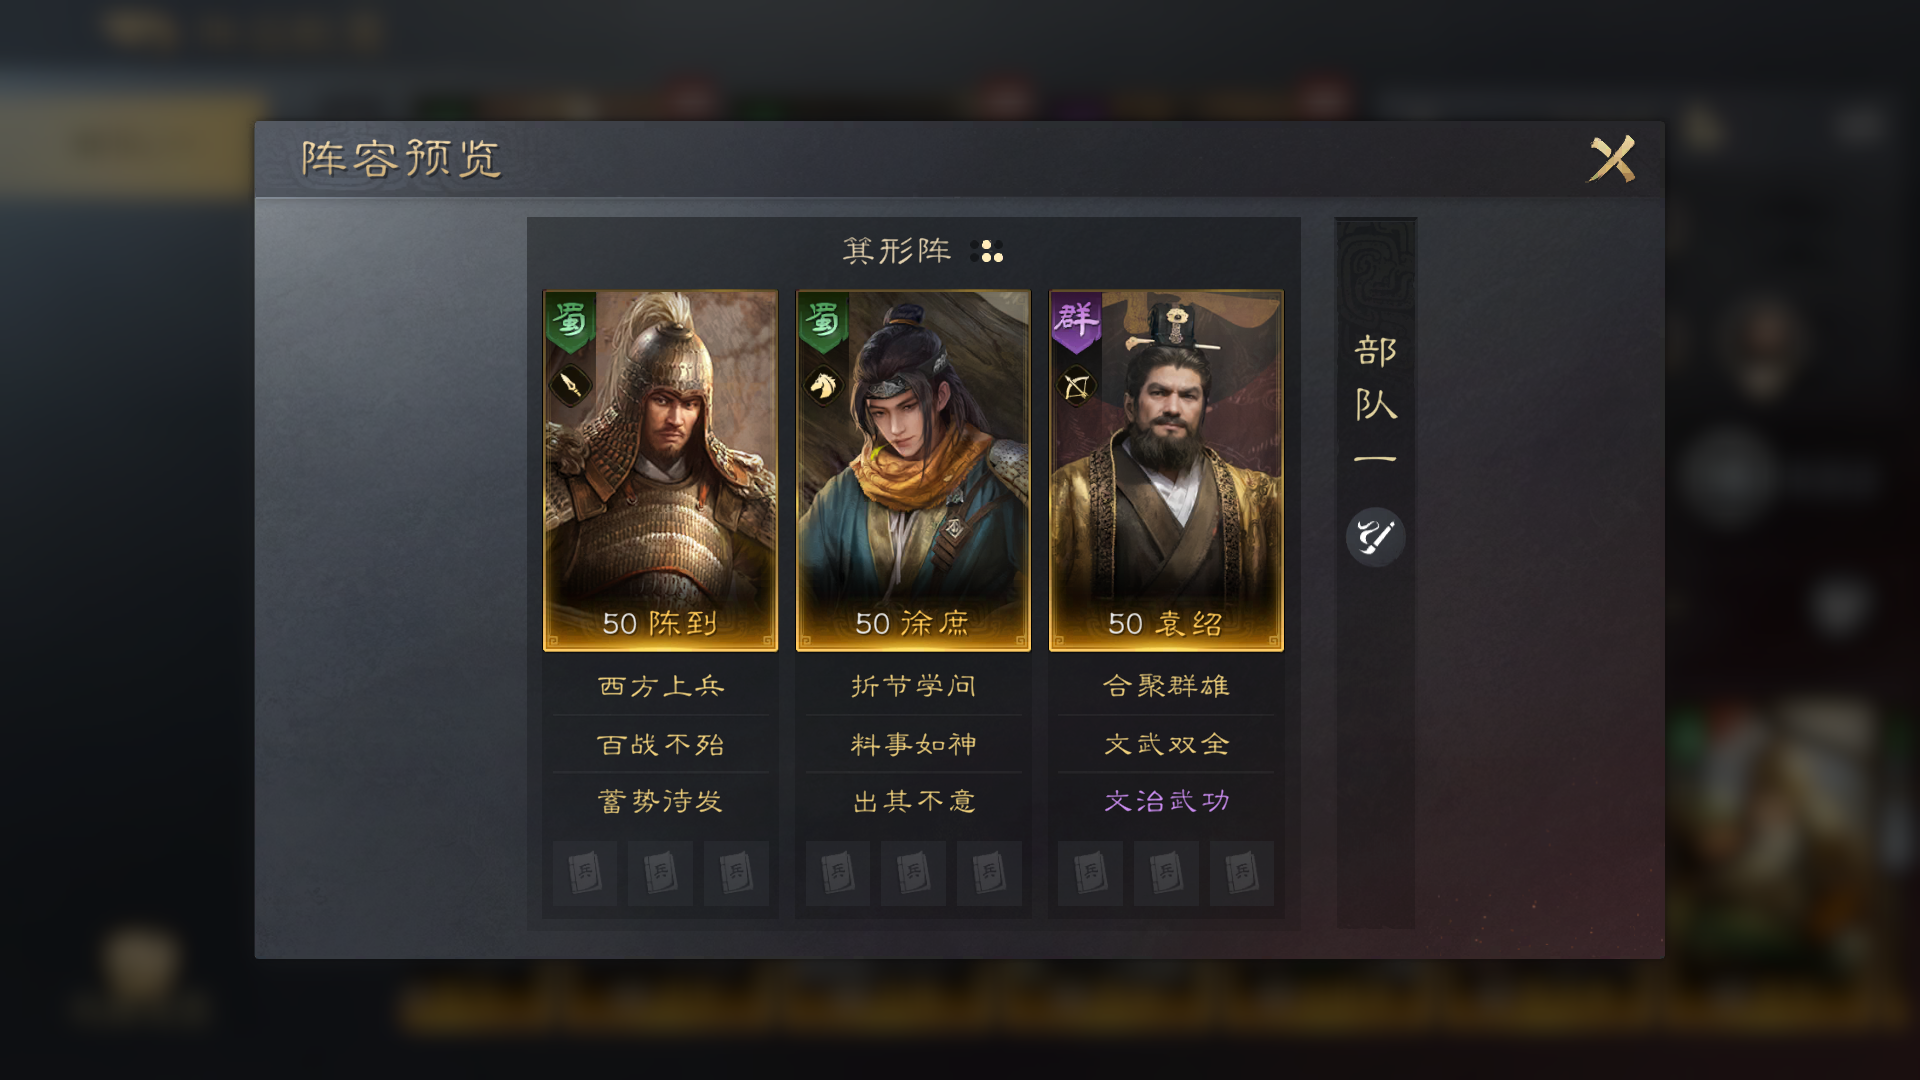Screen dimensions: 1920x1080
Task: Click the archer bow icon on 袁绍's card
Action: tap(1076, 385)
